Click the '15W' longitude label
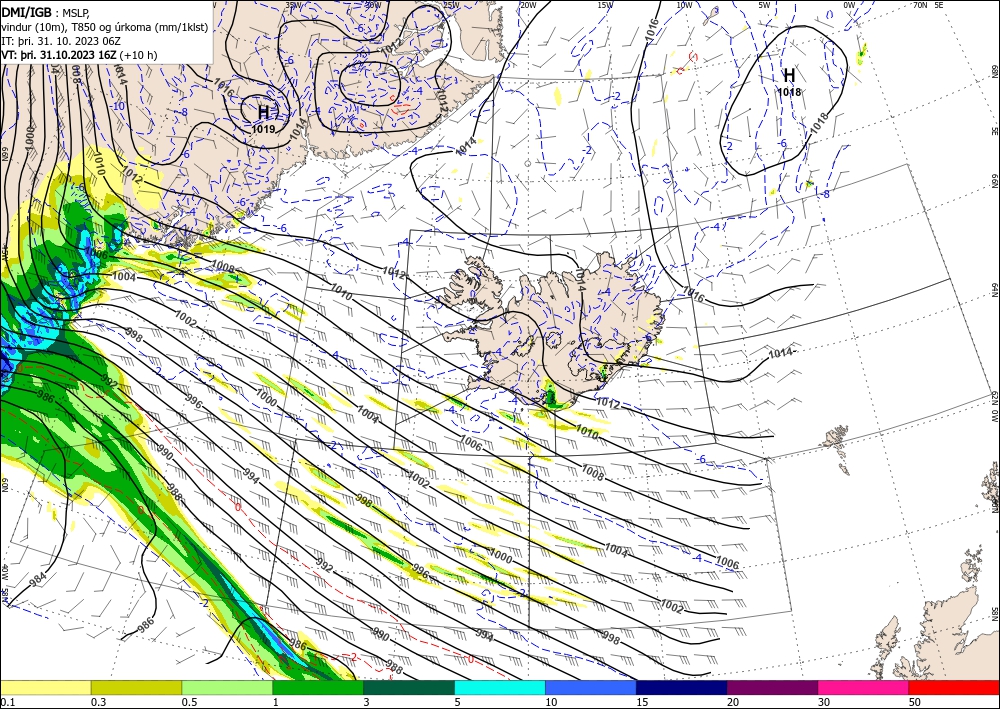 [x=605, y=5]
